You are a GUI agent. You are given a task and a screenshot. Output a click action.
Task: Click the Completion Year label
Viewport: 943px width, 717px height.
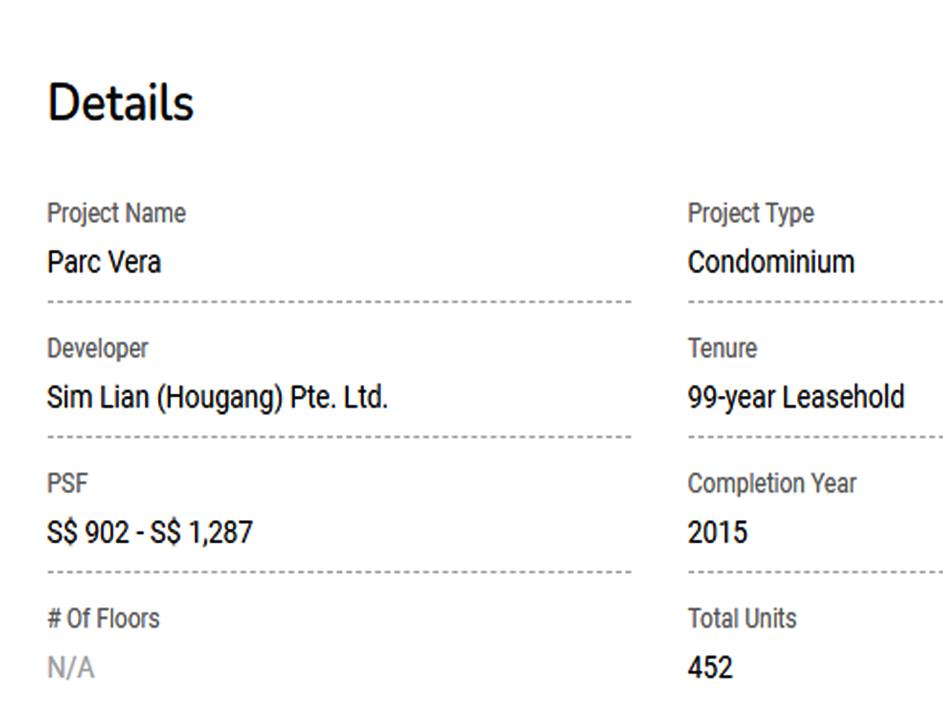pyautogui.click(x=771, y=483)
